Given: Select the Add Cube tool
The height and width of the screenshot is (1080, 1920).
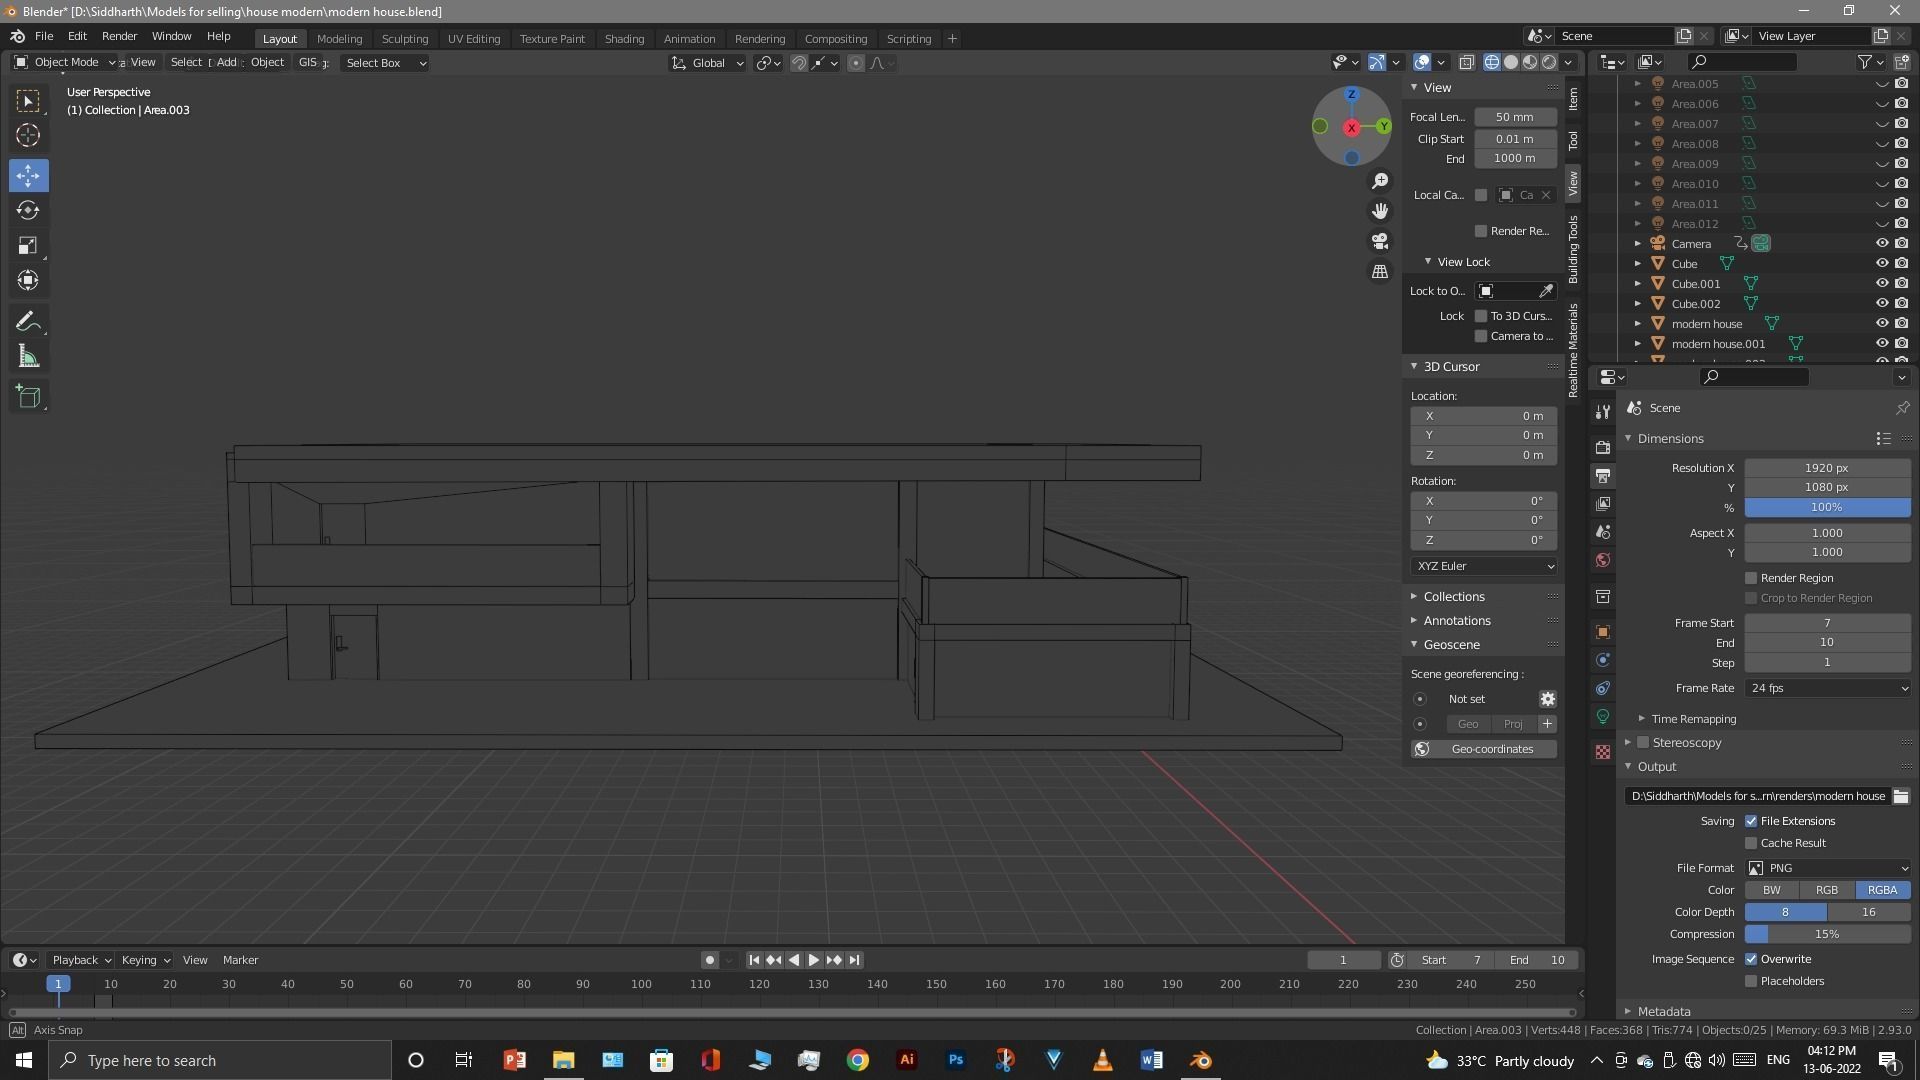Looking at the screenshot, I should [x=28, y=397].
